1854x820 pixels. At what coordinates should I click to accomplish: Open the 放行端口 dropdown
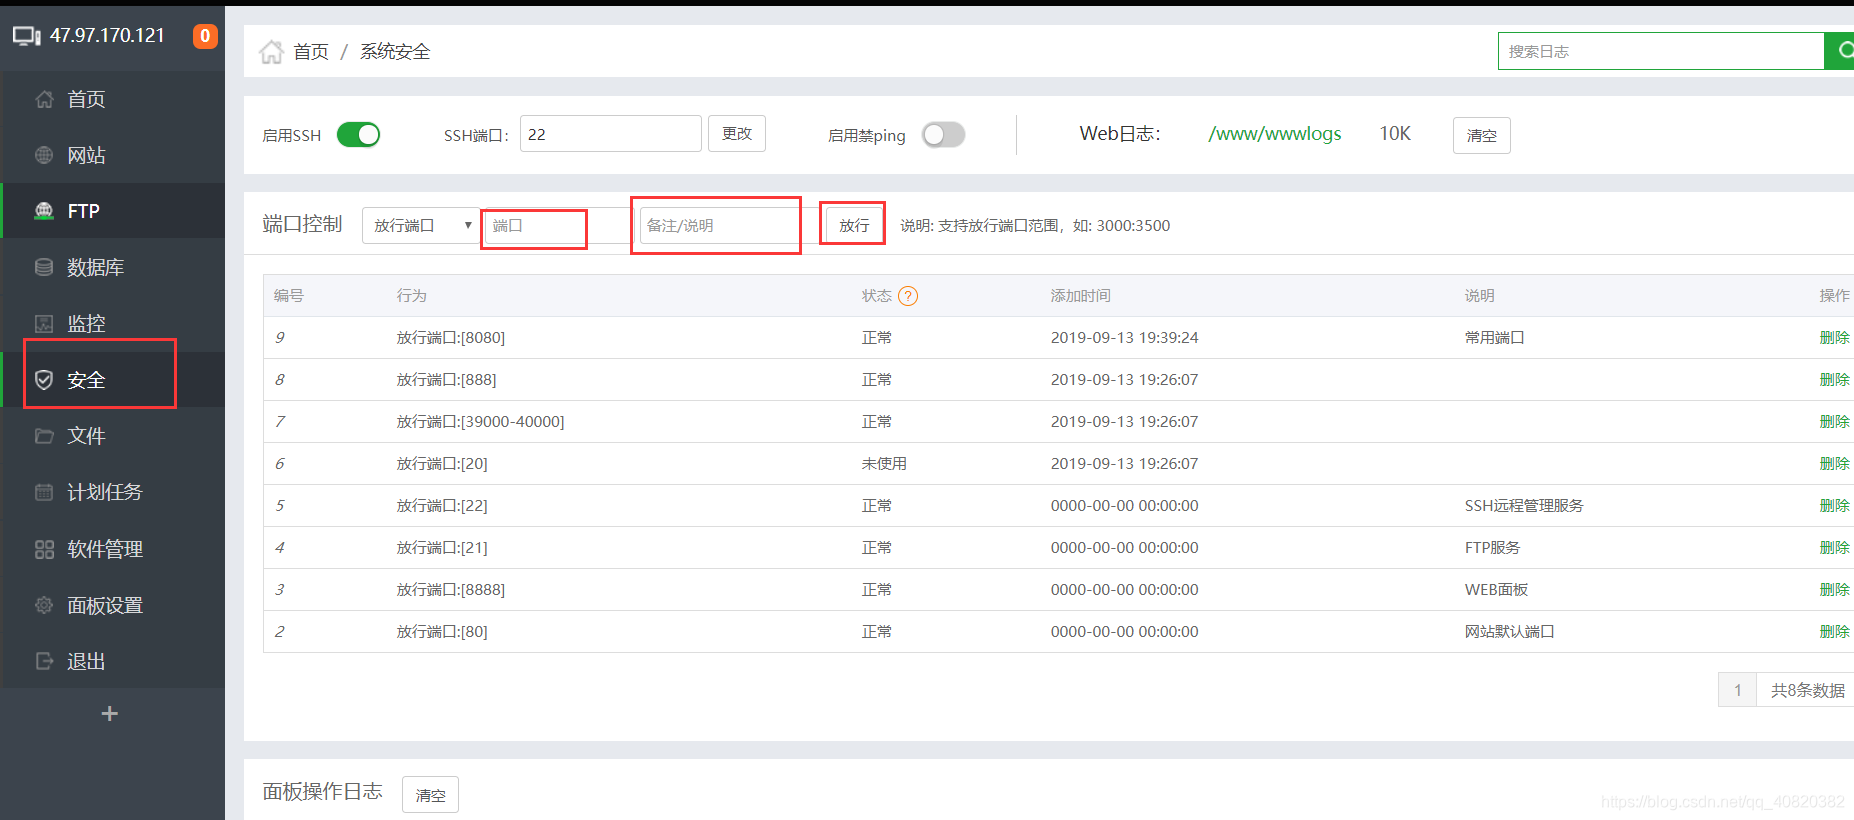click(420, 226)
